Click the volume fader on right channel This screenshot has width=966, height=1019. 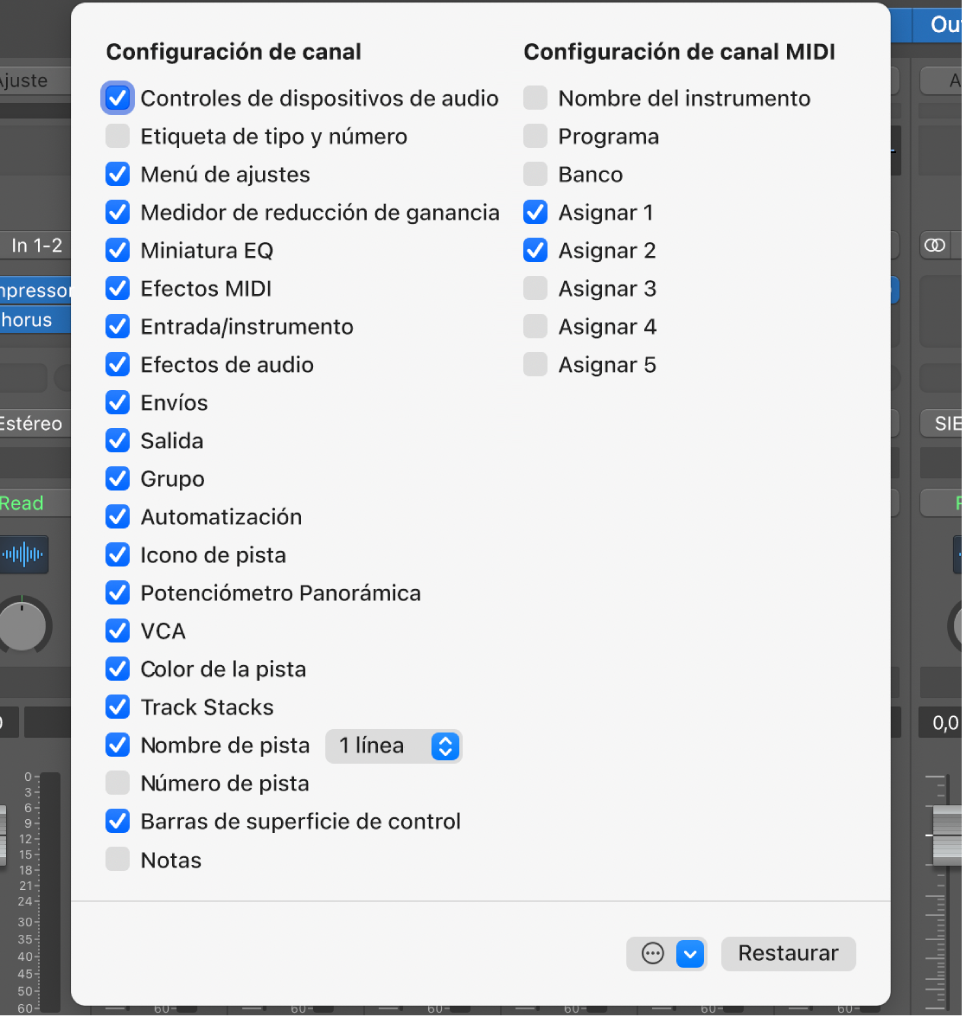945,835
